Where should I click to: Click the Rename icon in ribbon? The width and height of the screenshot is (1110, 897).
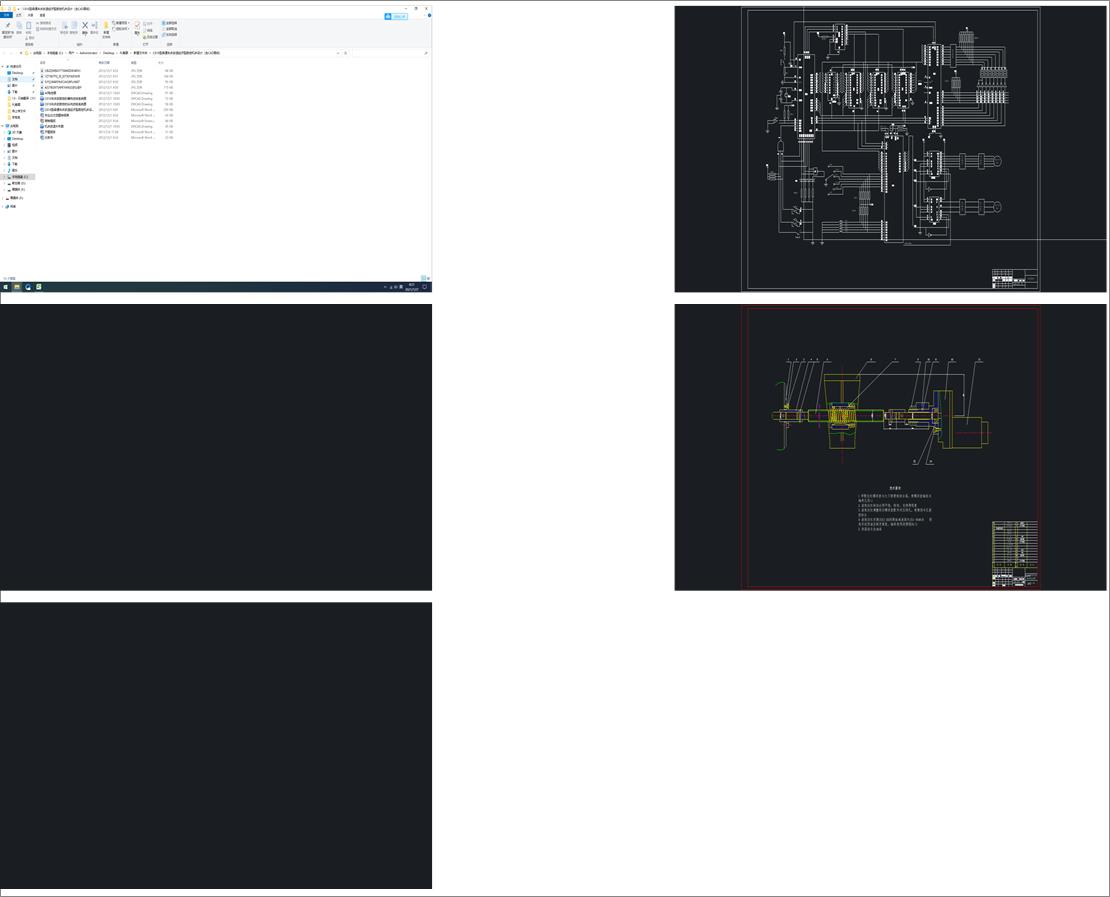(x=94, y=25)
